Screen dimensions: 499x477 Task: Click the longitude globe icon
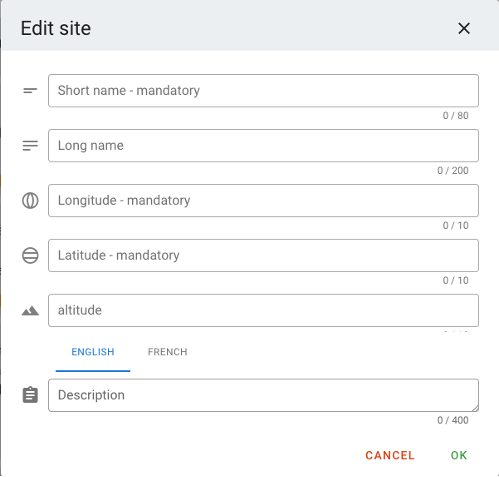tap(30, 201)
